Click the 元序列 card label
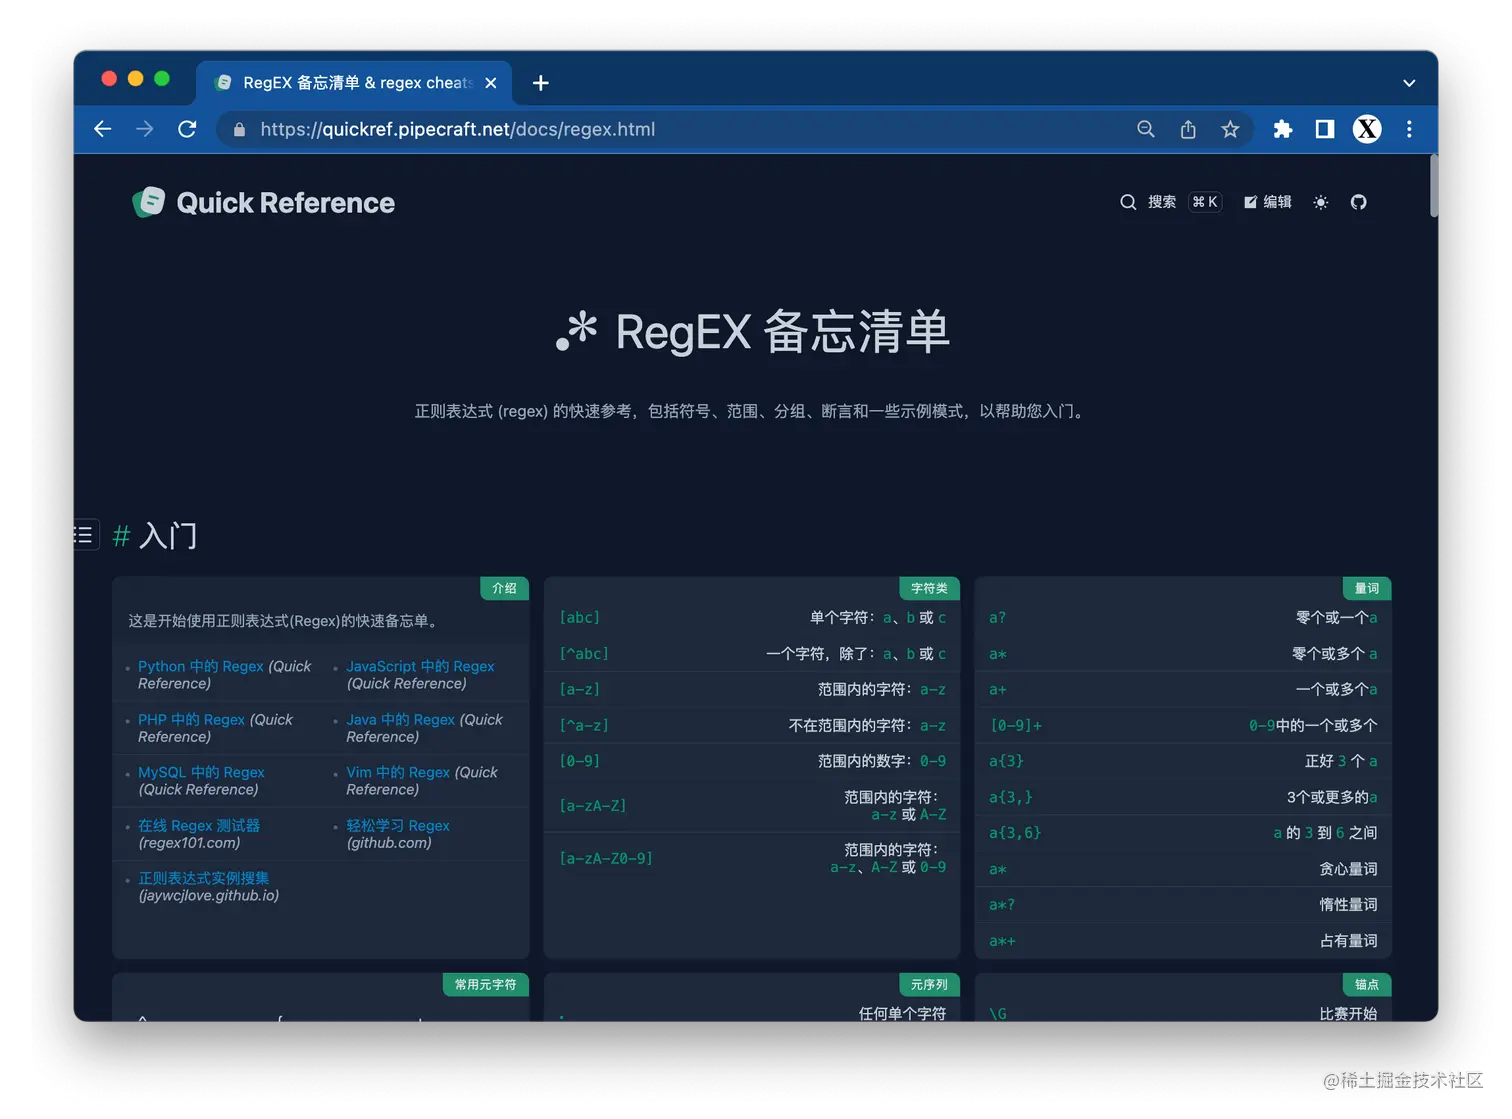Screen dimensions: 1512x1119 [x=929, y=984]
